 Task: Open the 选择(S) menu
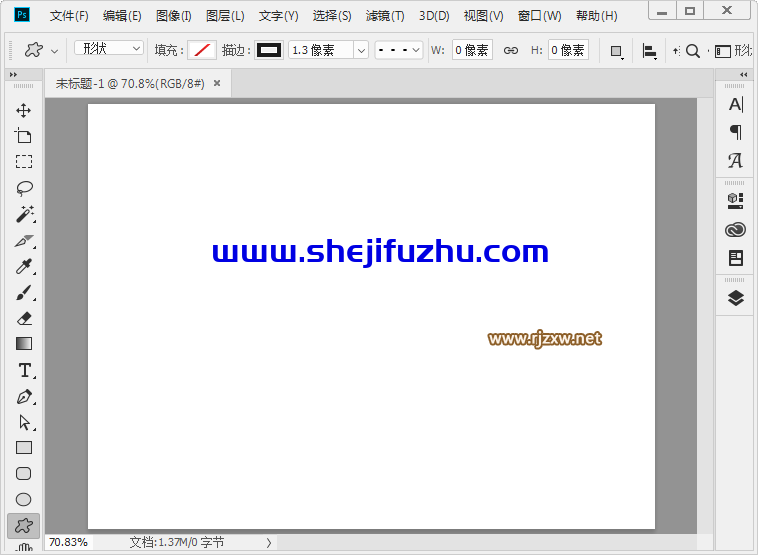click(332, 16)
